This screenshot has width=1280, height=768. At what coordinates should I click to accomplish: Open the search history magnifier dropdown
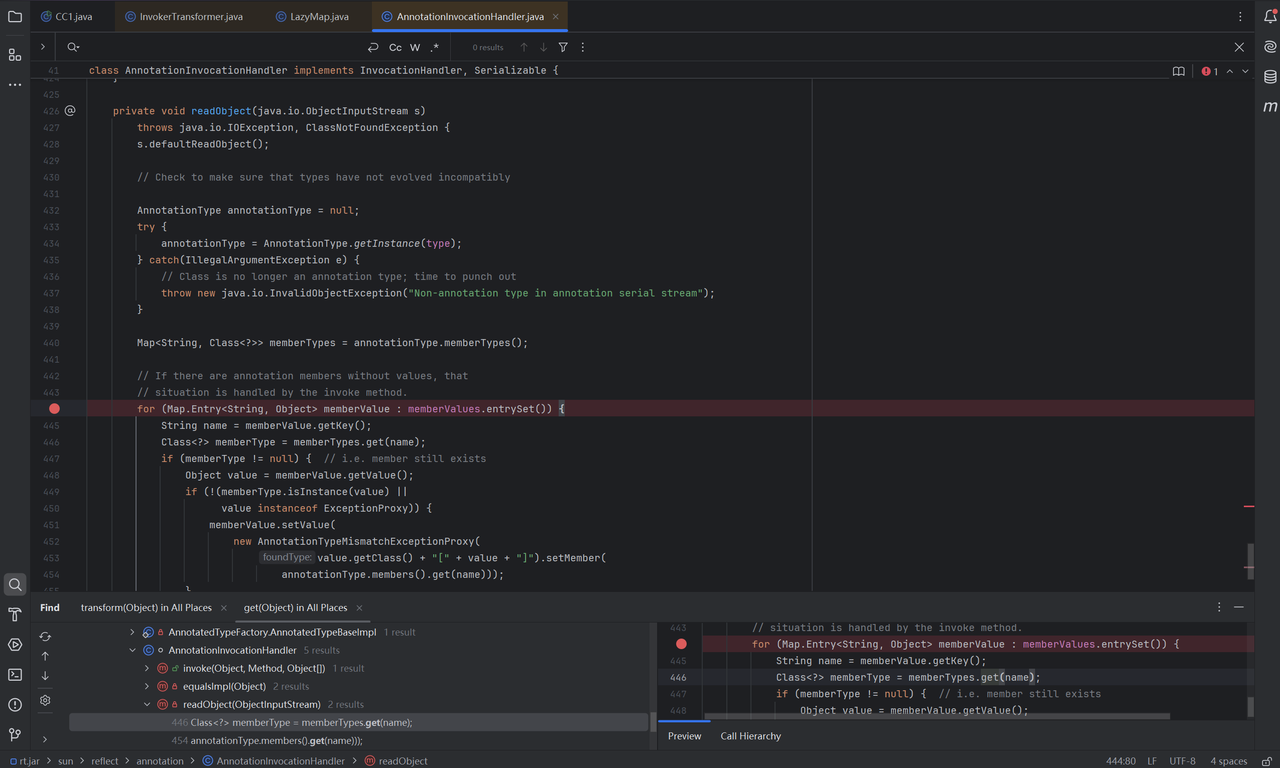click(73, 47)
